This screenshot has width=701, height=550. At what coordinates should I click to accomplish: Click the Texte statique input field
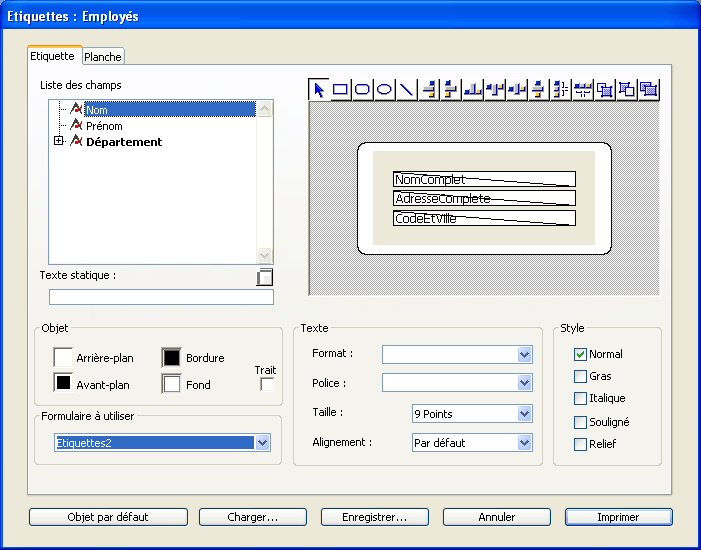(x=161, y=297)
